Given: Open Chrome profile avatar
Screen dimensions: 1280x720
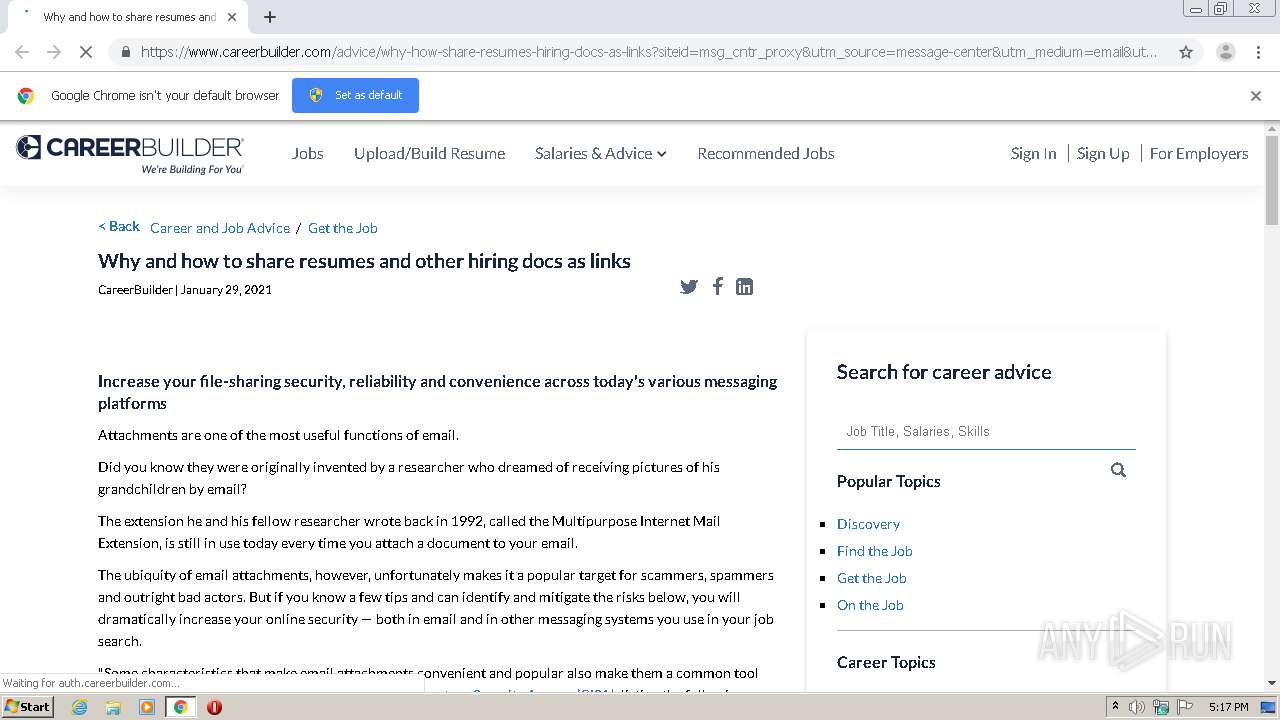Looking at the screenshot, I should [1225, 52].
